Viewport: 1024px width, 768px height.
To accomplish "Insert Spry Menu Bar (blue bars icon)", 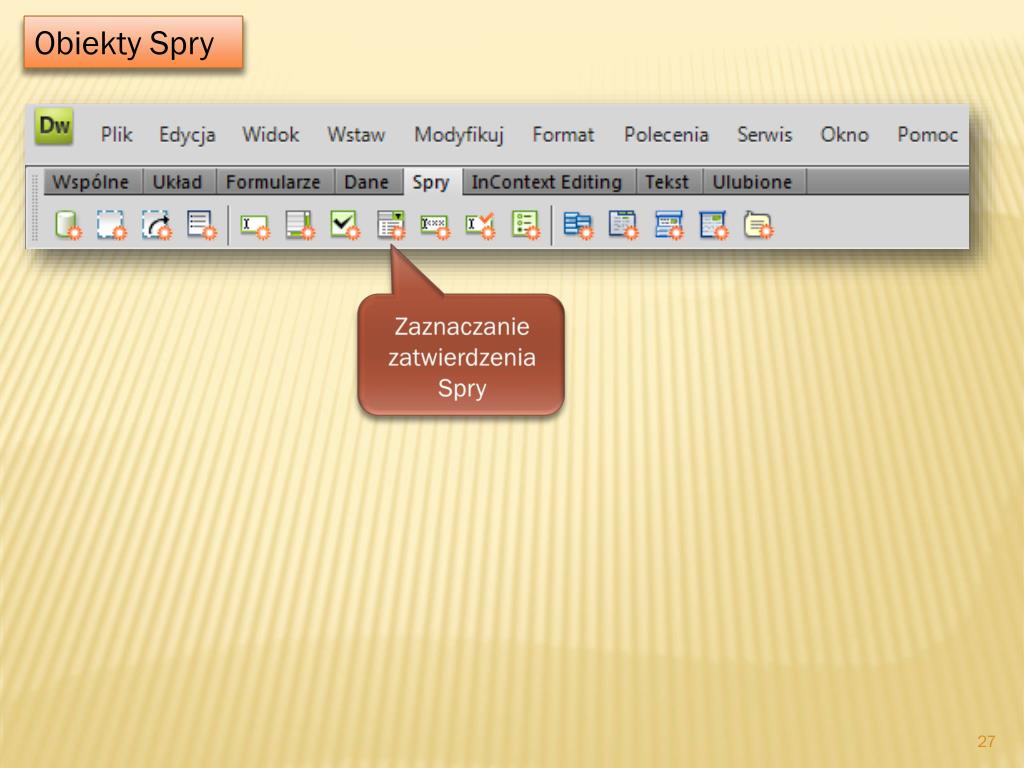I will click(579, 225).
